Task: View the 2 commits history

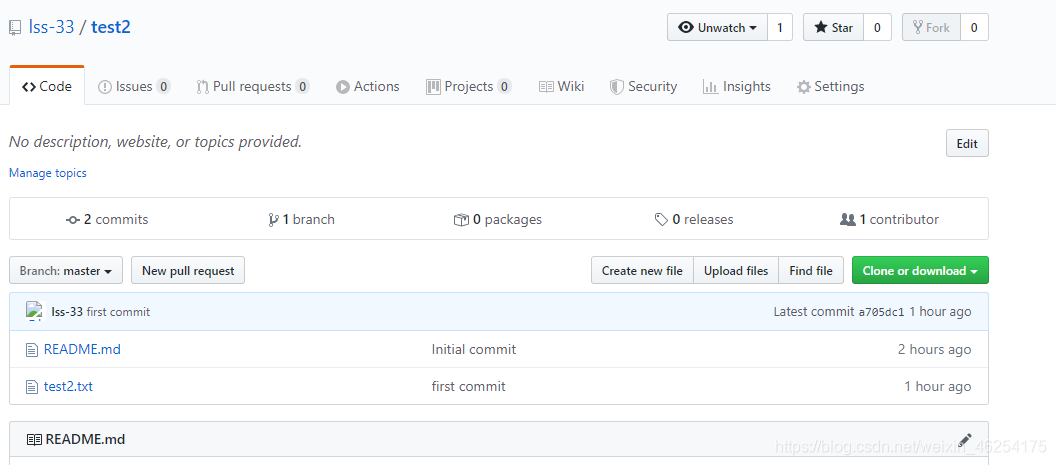Action: click(x=107, y=220)
